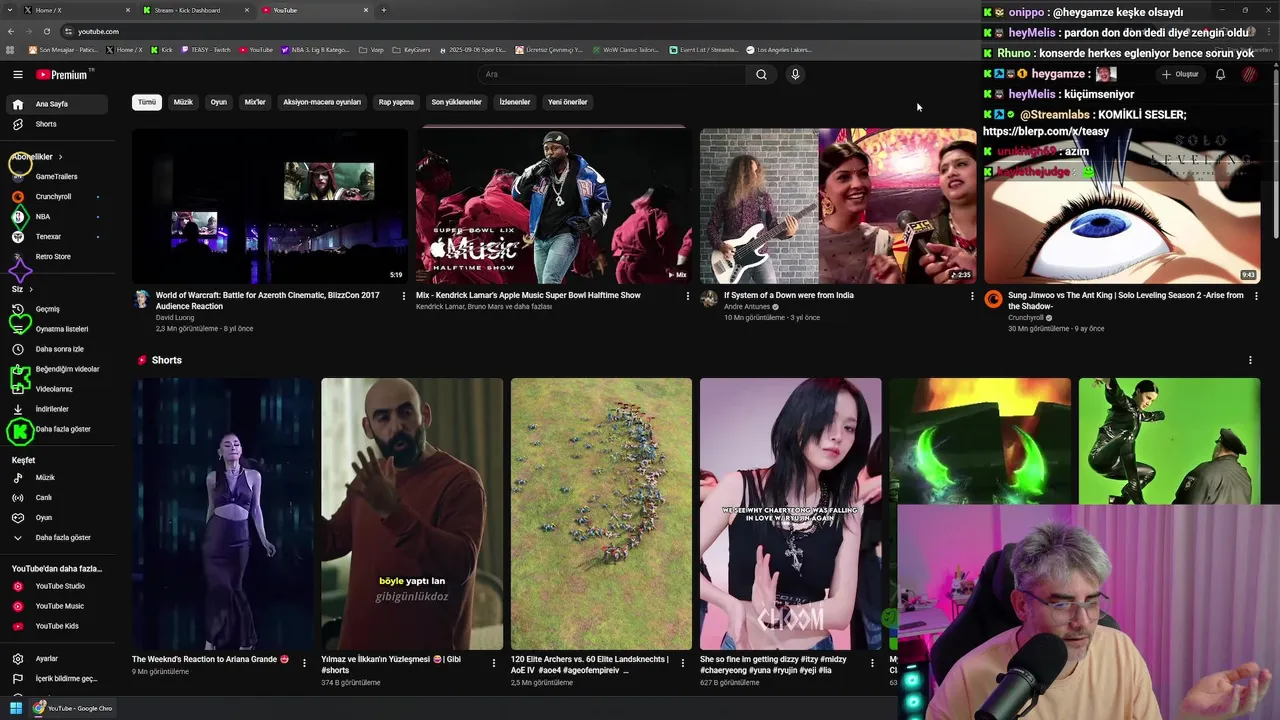The height and width of the screenshot is (720, 1280).
Task: Open Retro Store subscription
Action: 59,256
